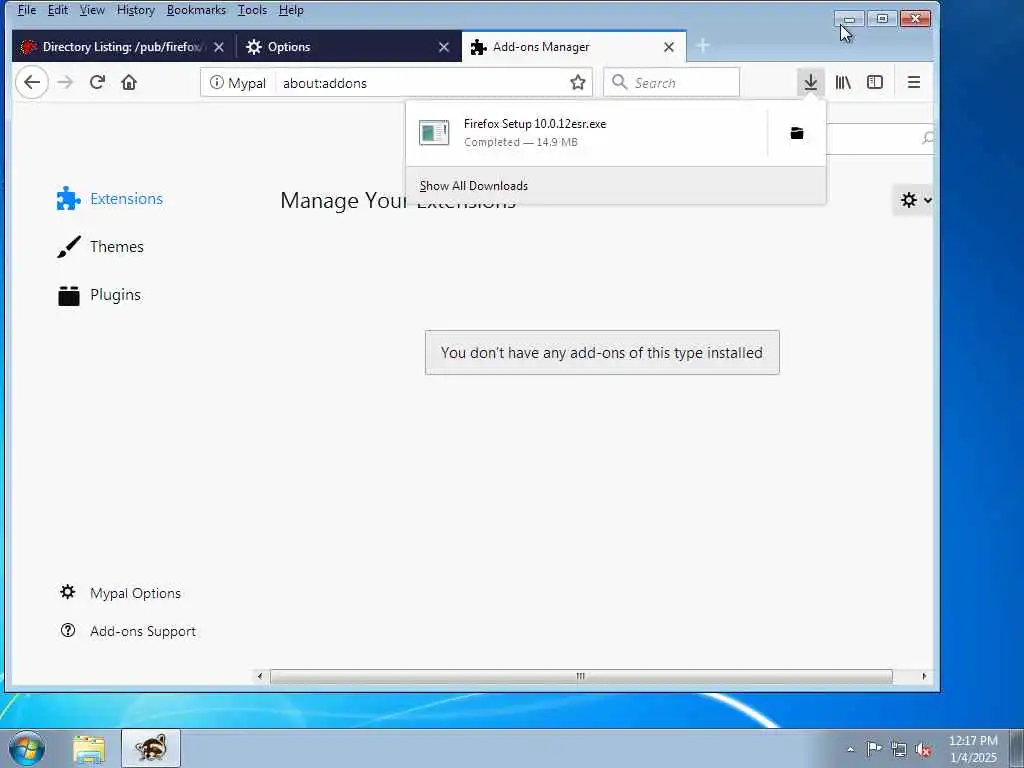Click the scrollbar left arrow
This screenshot has width=1024, height=768.
[x=260, y=676]
